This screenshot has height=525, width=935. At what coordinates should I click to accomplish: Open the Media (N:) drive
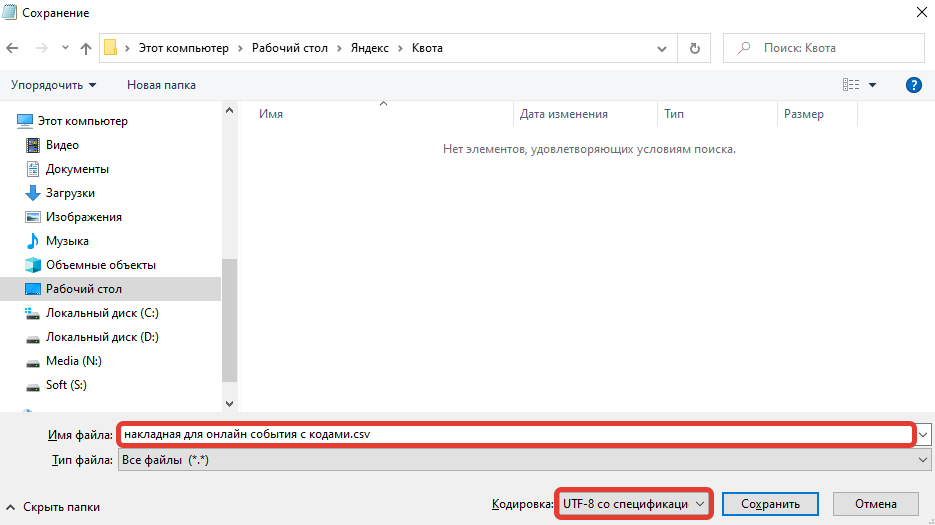click(73, 361)
